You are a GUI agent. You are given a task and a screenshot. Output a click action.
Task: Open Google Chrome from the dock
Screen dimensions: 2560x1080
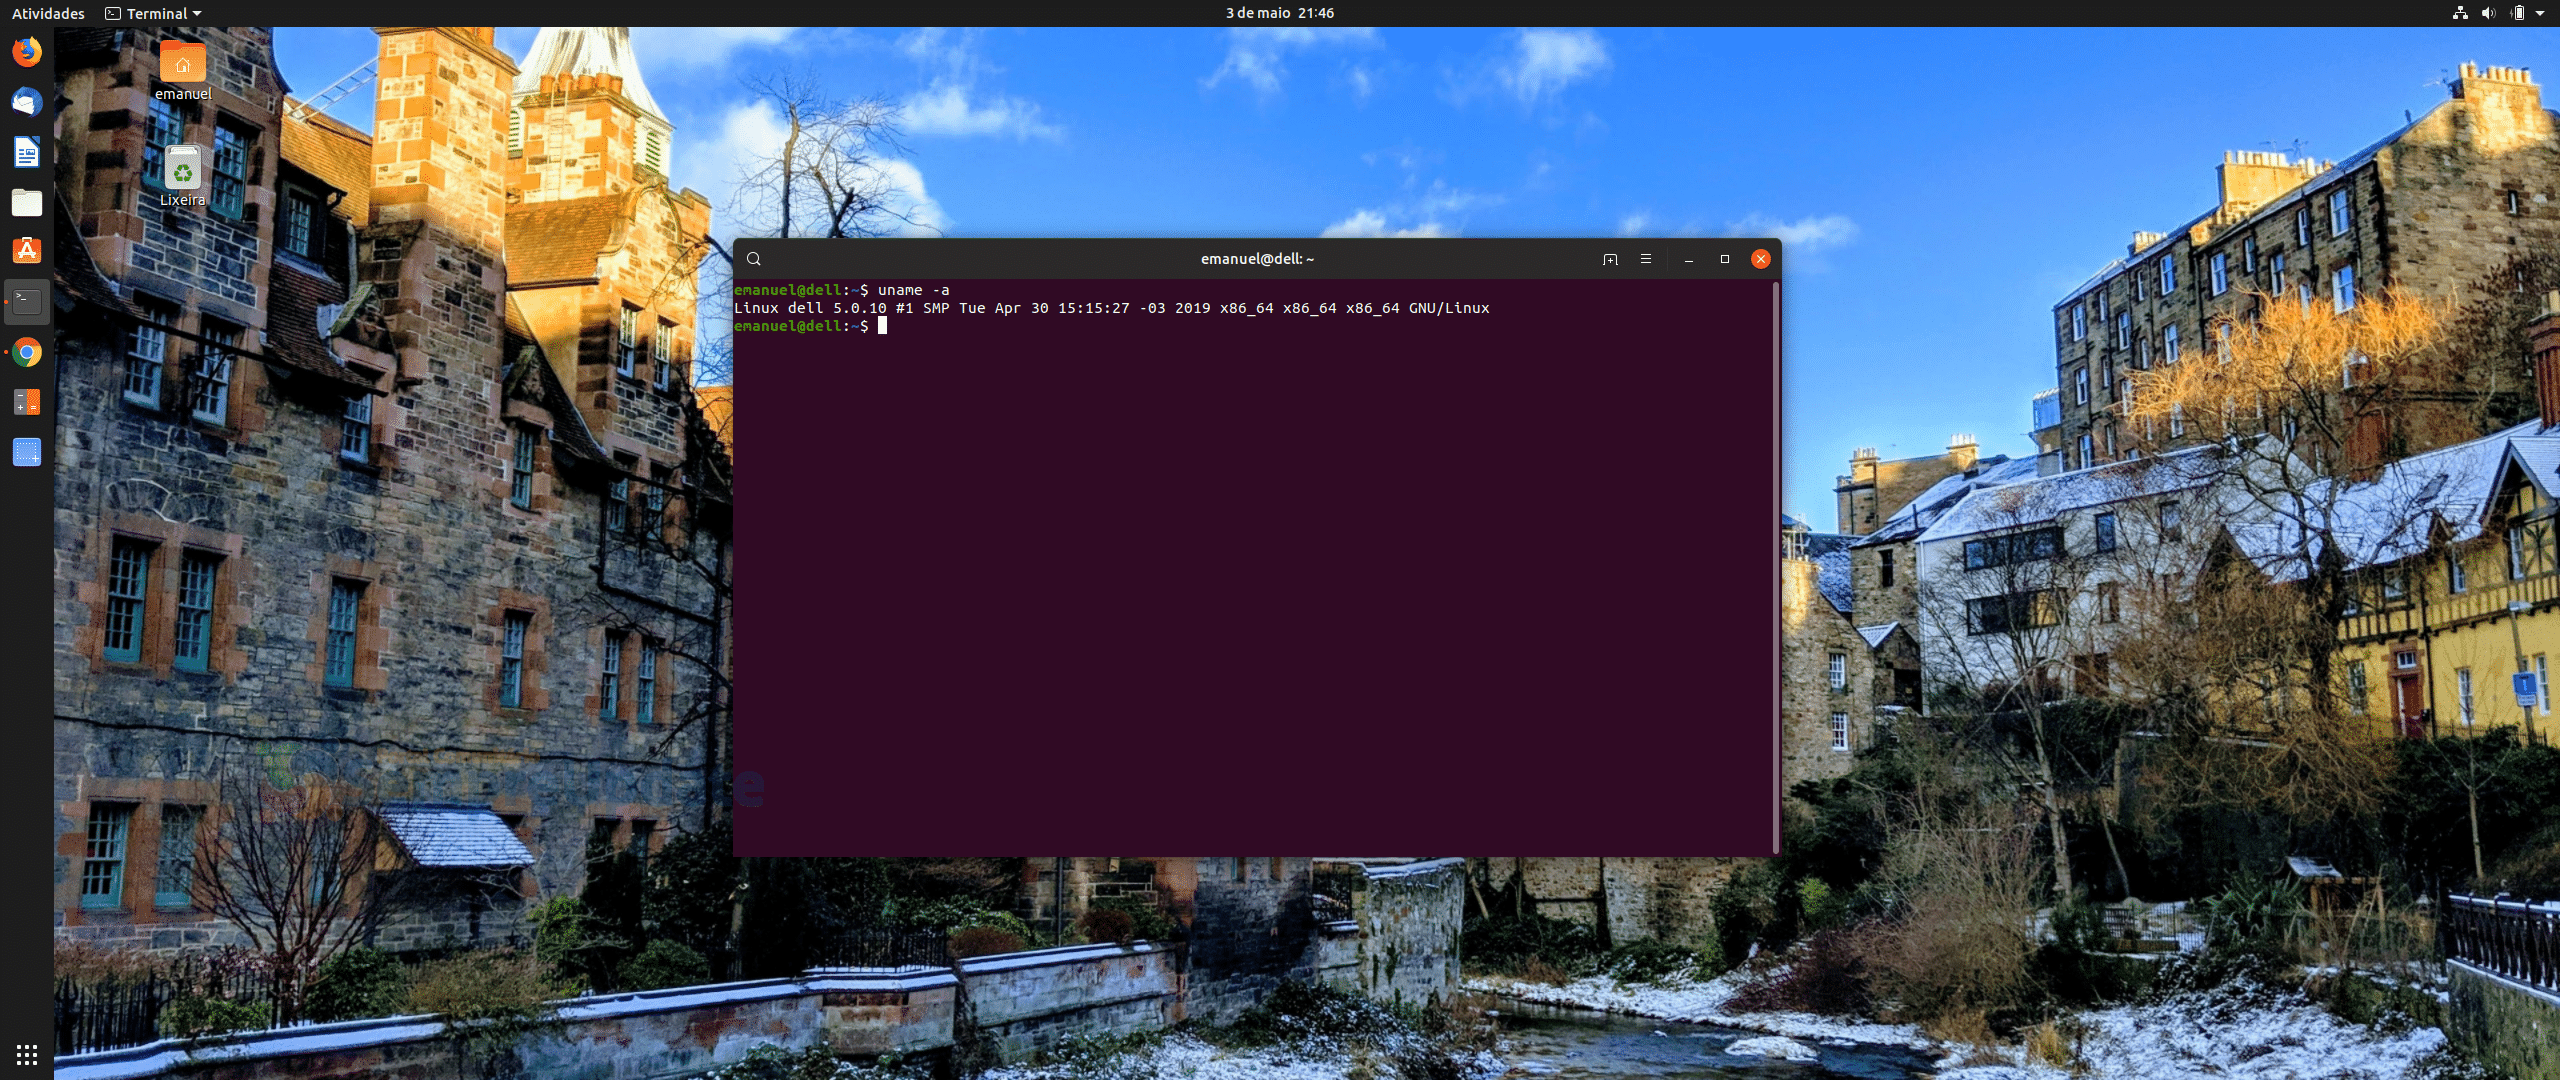click(27, 352)
